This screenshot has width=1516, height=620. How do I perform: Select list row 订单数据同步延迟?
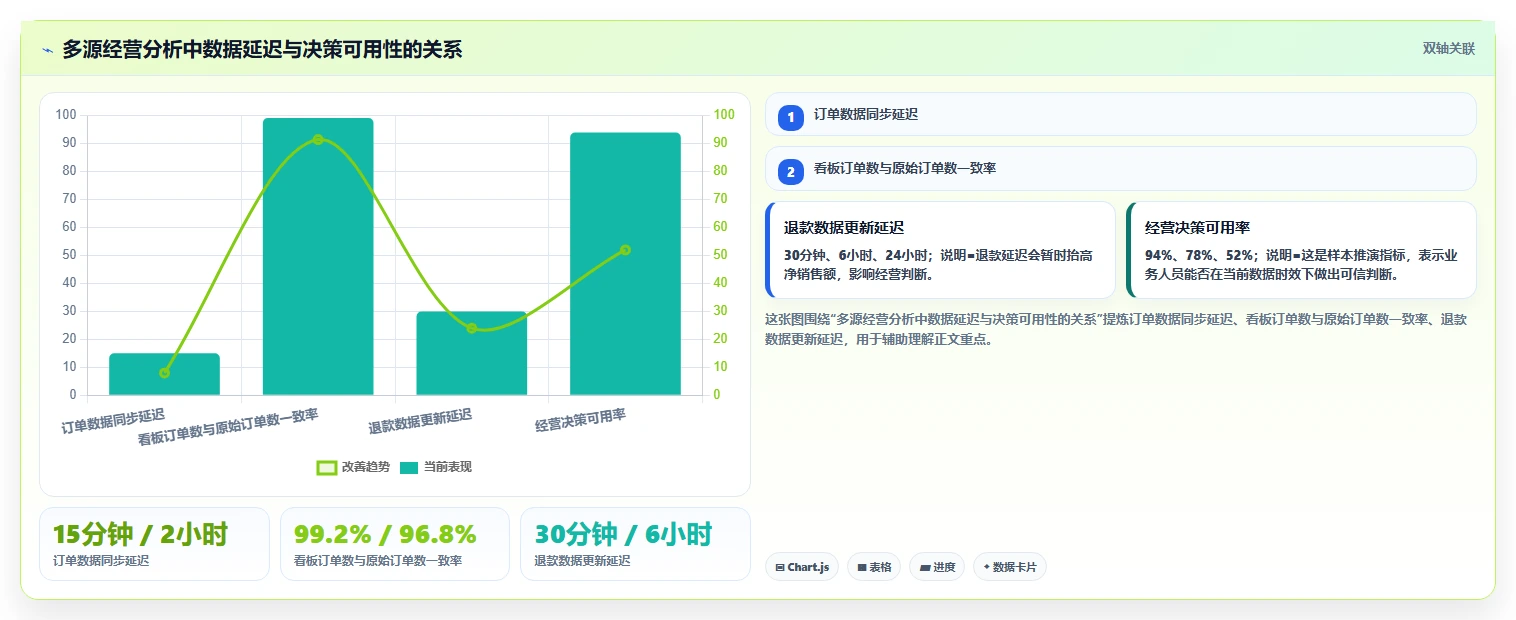click(1120, 114)
